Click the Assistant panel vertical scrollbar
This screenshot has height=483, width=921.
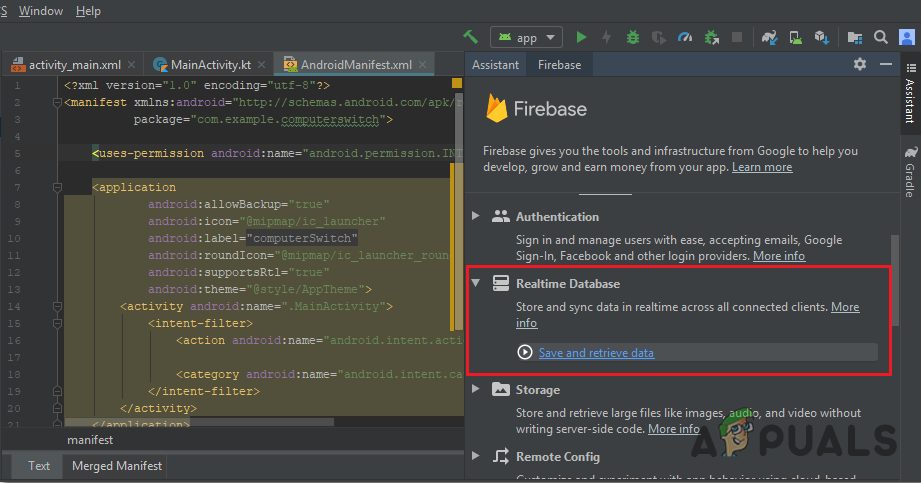893,278
